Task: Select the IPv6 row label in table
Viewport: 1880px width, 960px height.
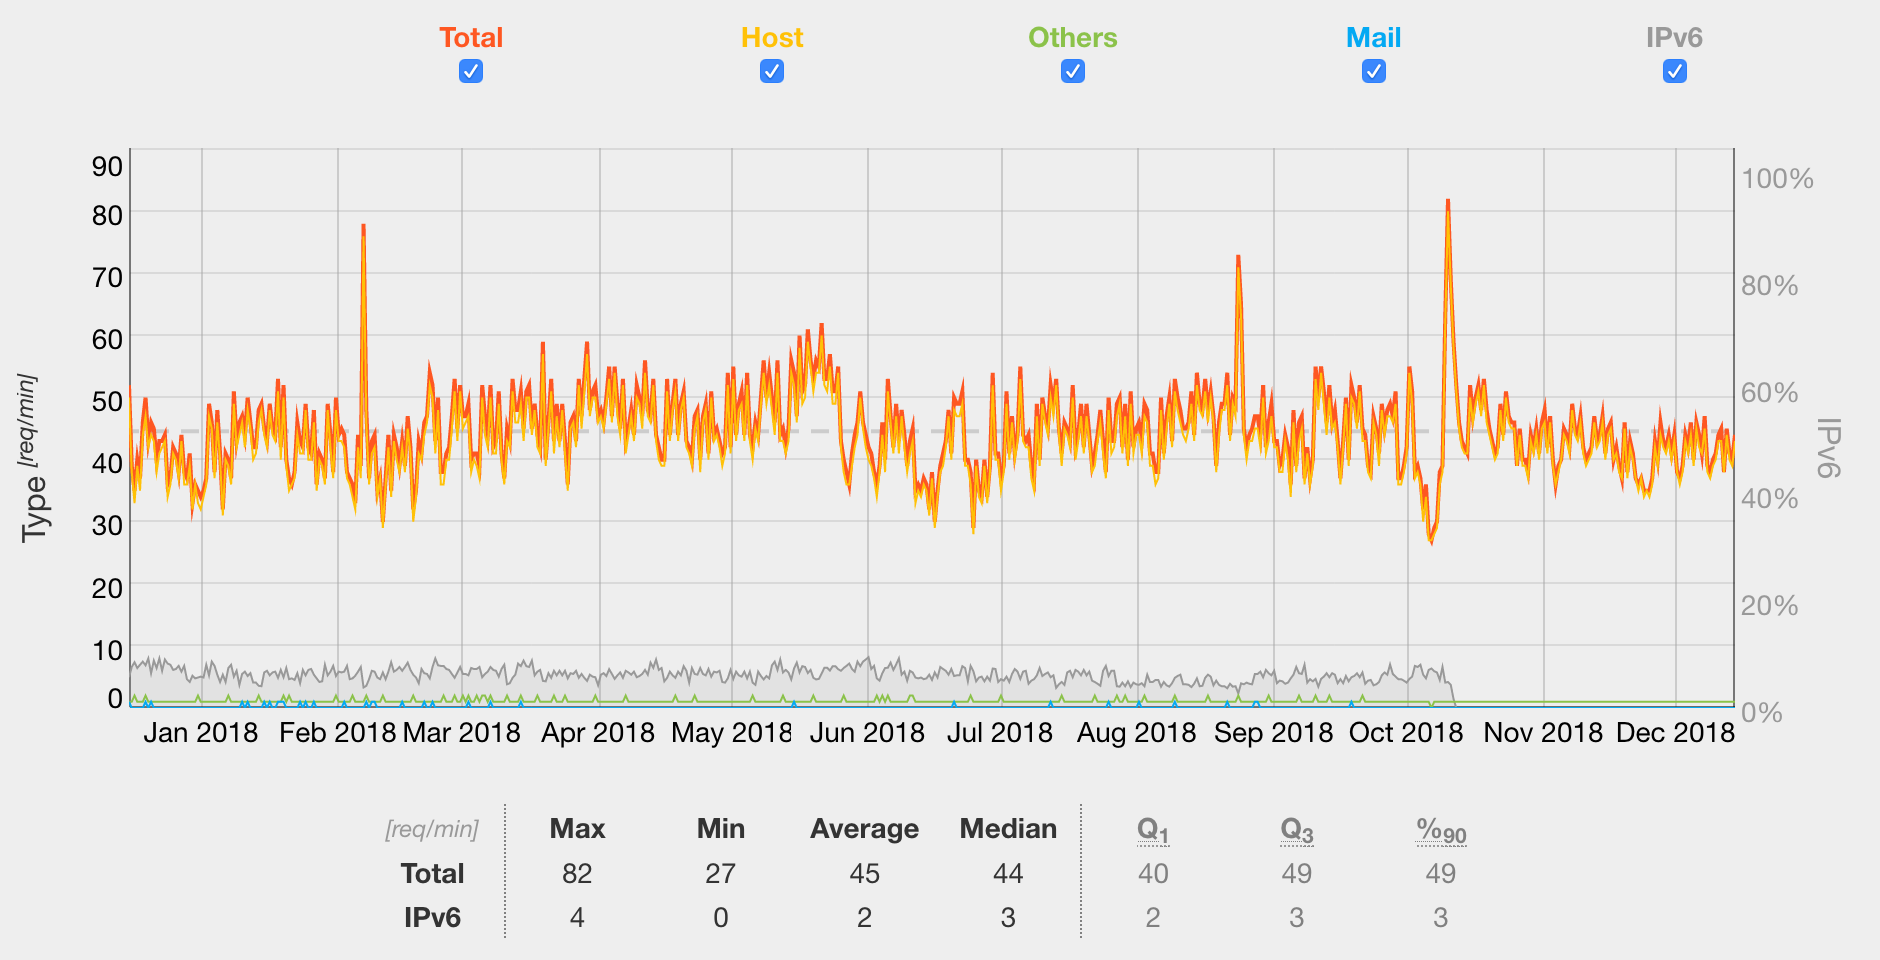Action: (433, 918)
